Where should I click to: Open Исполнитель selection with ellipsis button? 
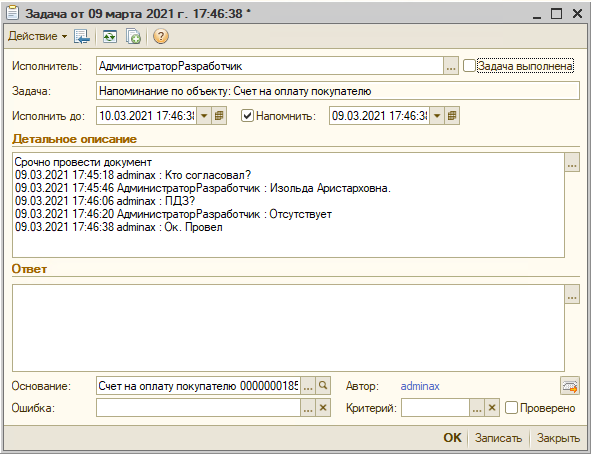coord(450,66)
